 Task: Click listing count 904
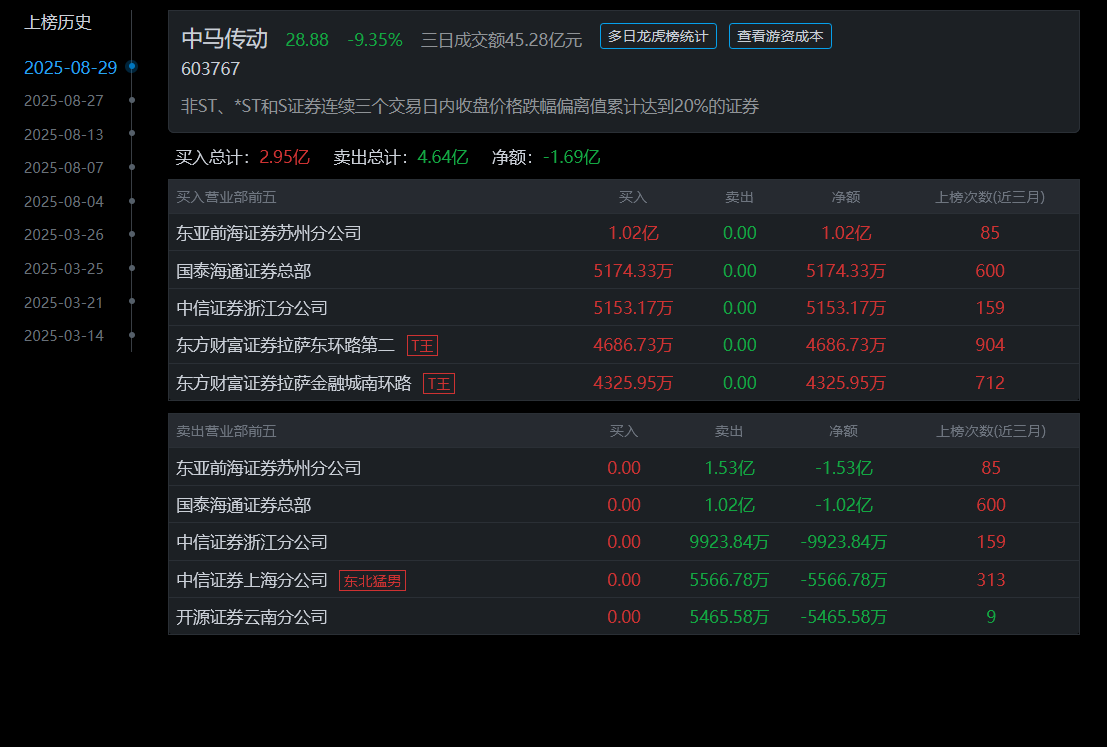tap(990, 345)
